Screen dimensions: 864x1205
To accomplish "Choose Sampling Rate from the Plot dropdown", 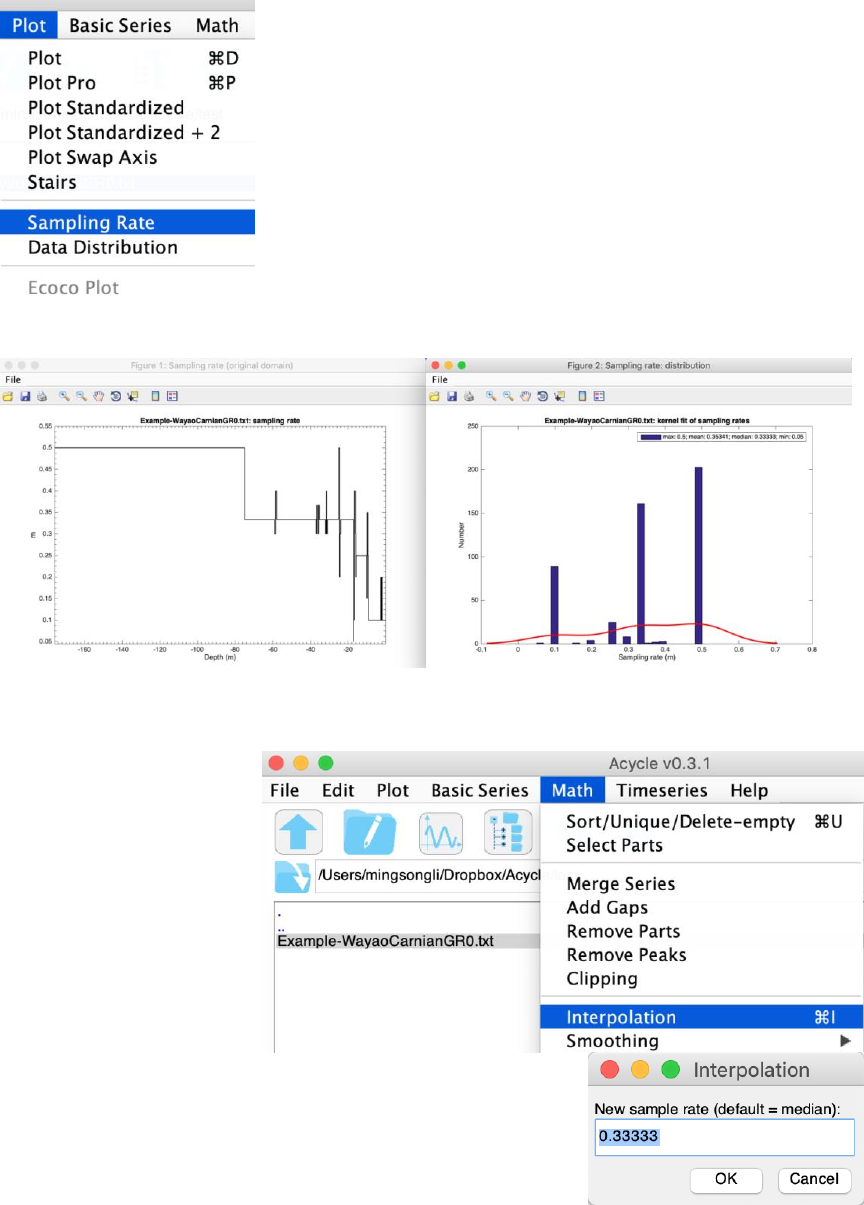I will (x=127, y=222).
